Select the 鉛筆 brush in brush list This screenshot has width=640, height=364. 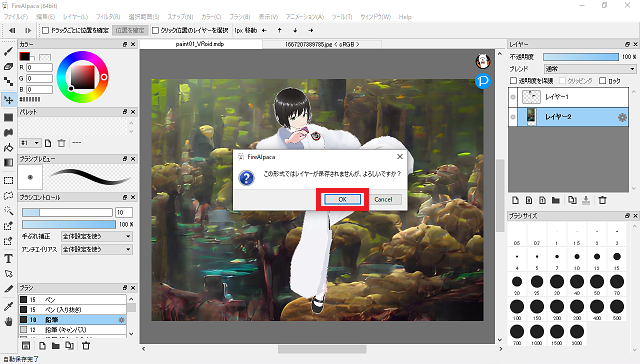pos(73,320)
